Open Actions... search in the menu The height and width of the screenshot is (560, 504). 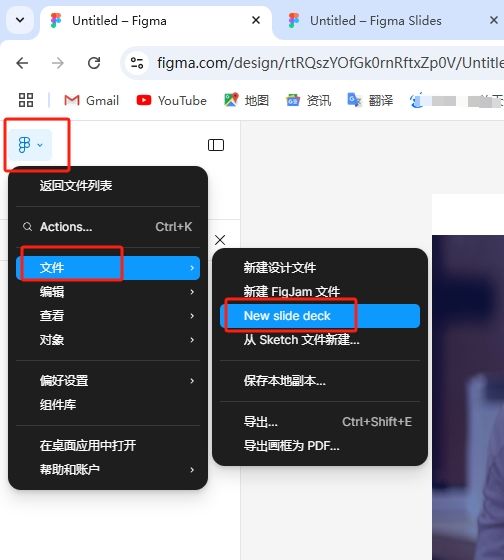click(x=108, y=226)
